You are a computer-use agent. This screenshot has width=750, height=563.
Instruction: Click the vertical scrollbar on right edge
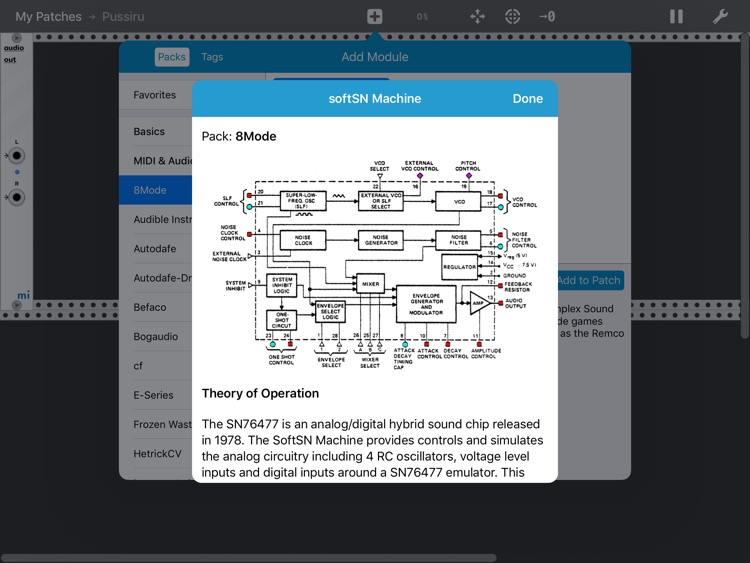point(745,187)
